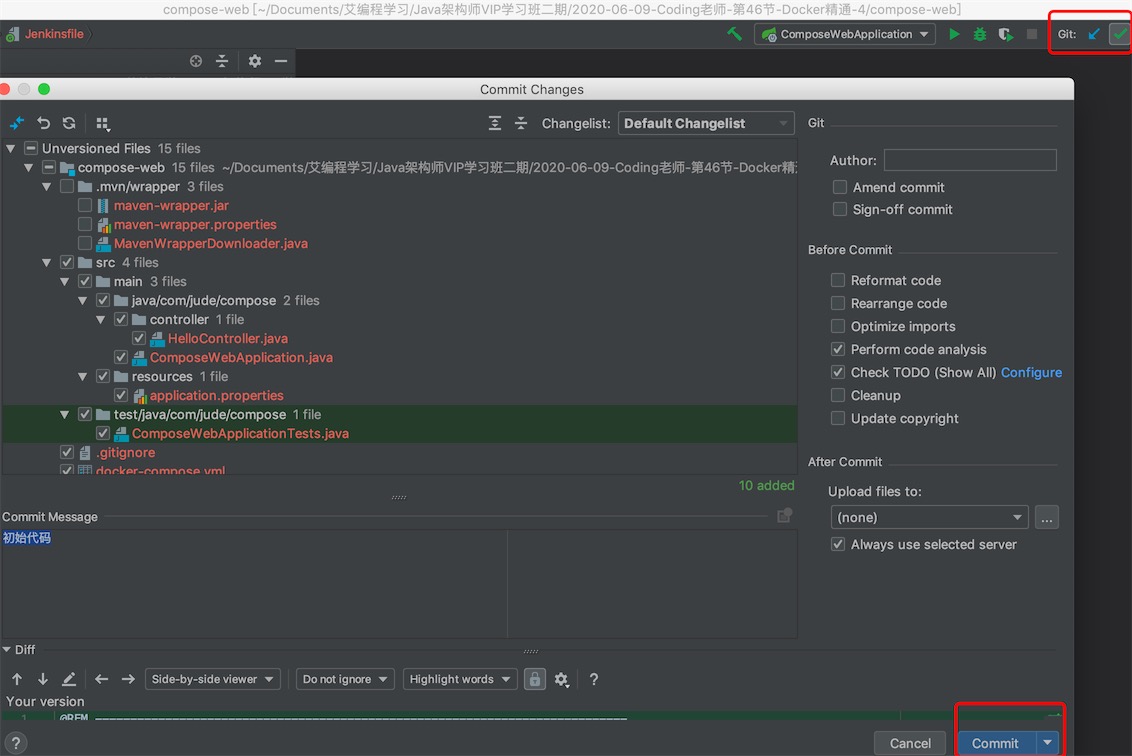This screenshot has width=1132, height=756.
Task: Click the Build project hammer icon
Action: [x=734, y=34]
